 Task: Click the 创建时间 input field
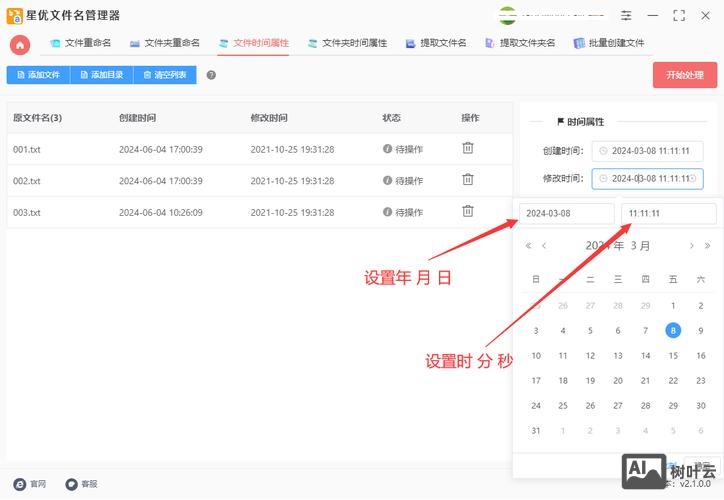click(647, 151)
